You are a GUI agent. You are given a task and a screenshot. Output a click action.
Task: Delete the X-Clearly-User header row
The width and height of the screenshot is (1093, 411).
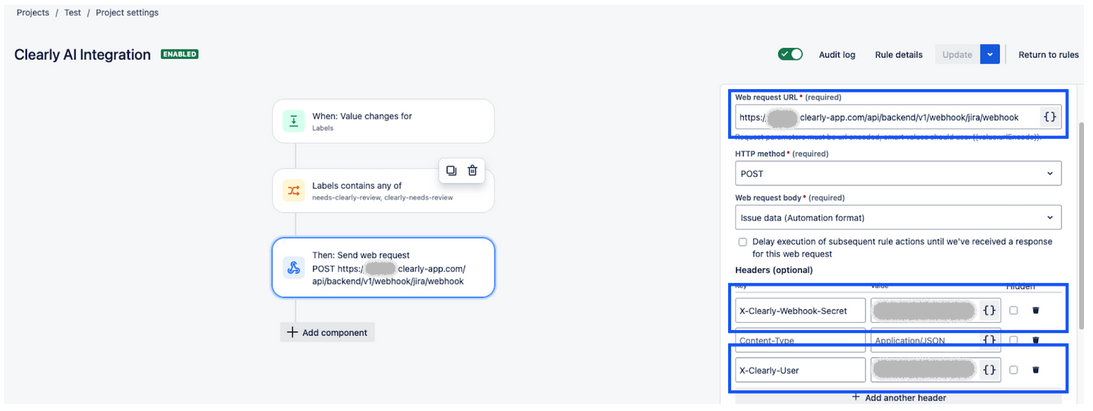pos(1035,370)
